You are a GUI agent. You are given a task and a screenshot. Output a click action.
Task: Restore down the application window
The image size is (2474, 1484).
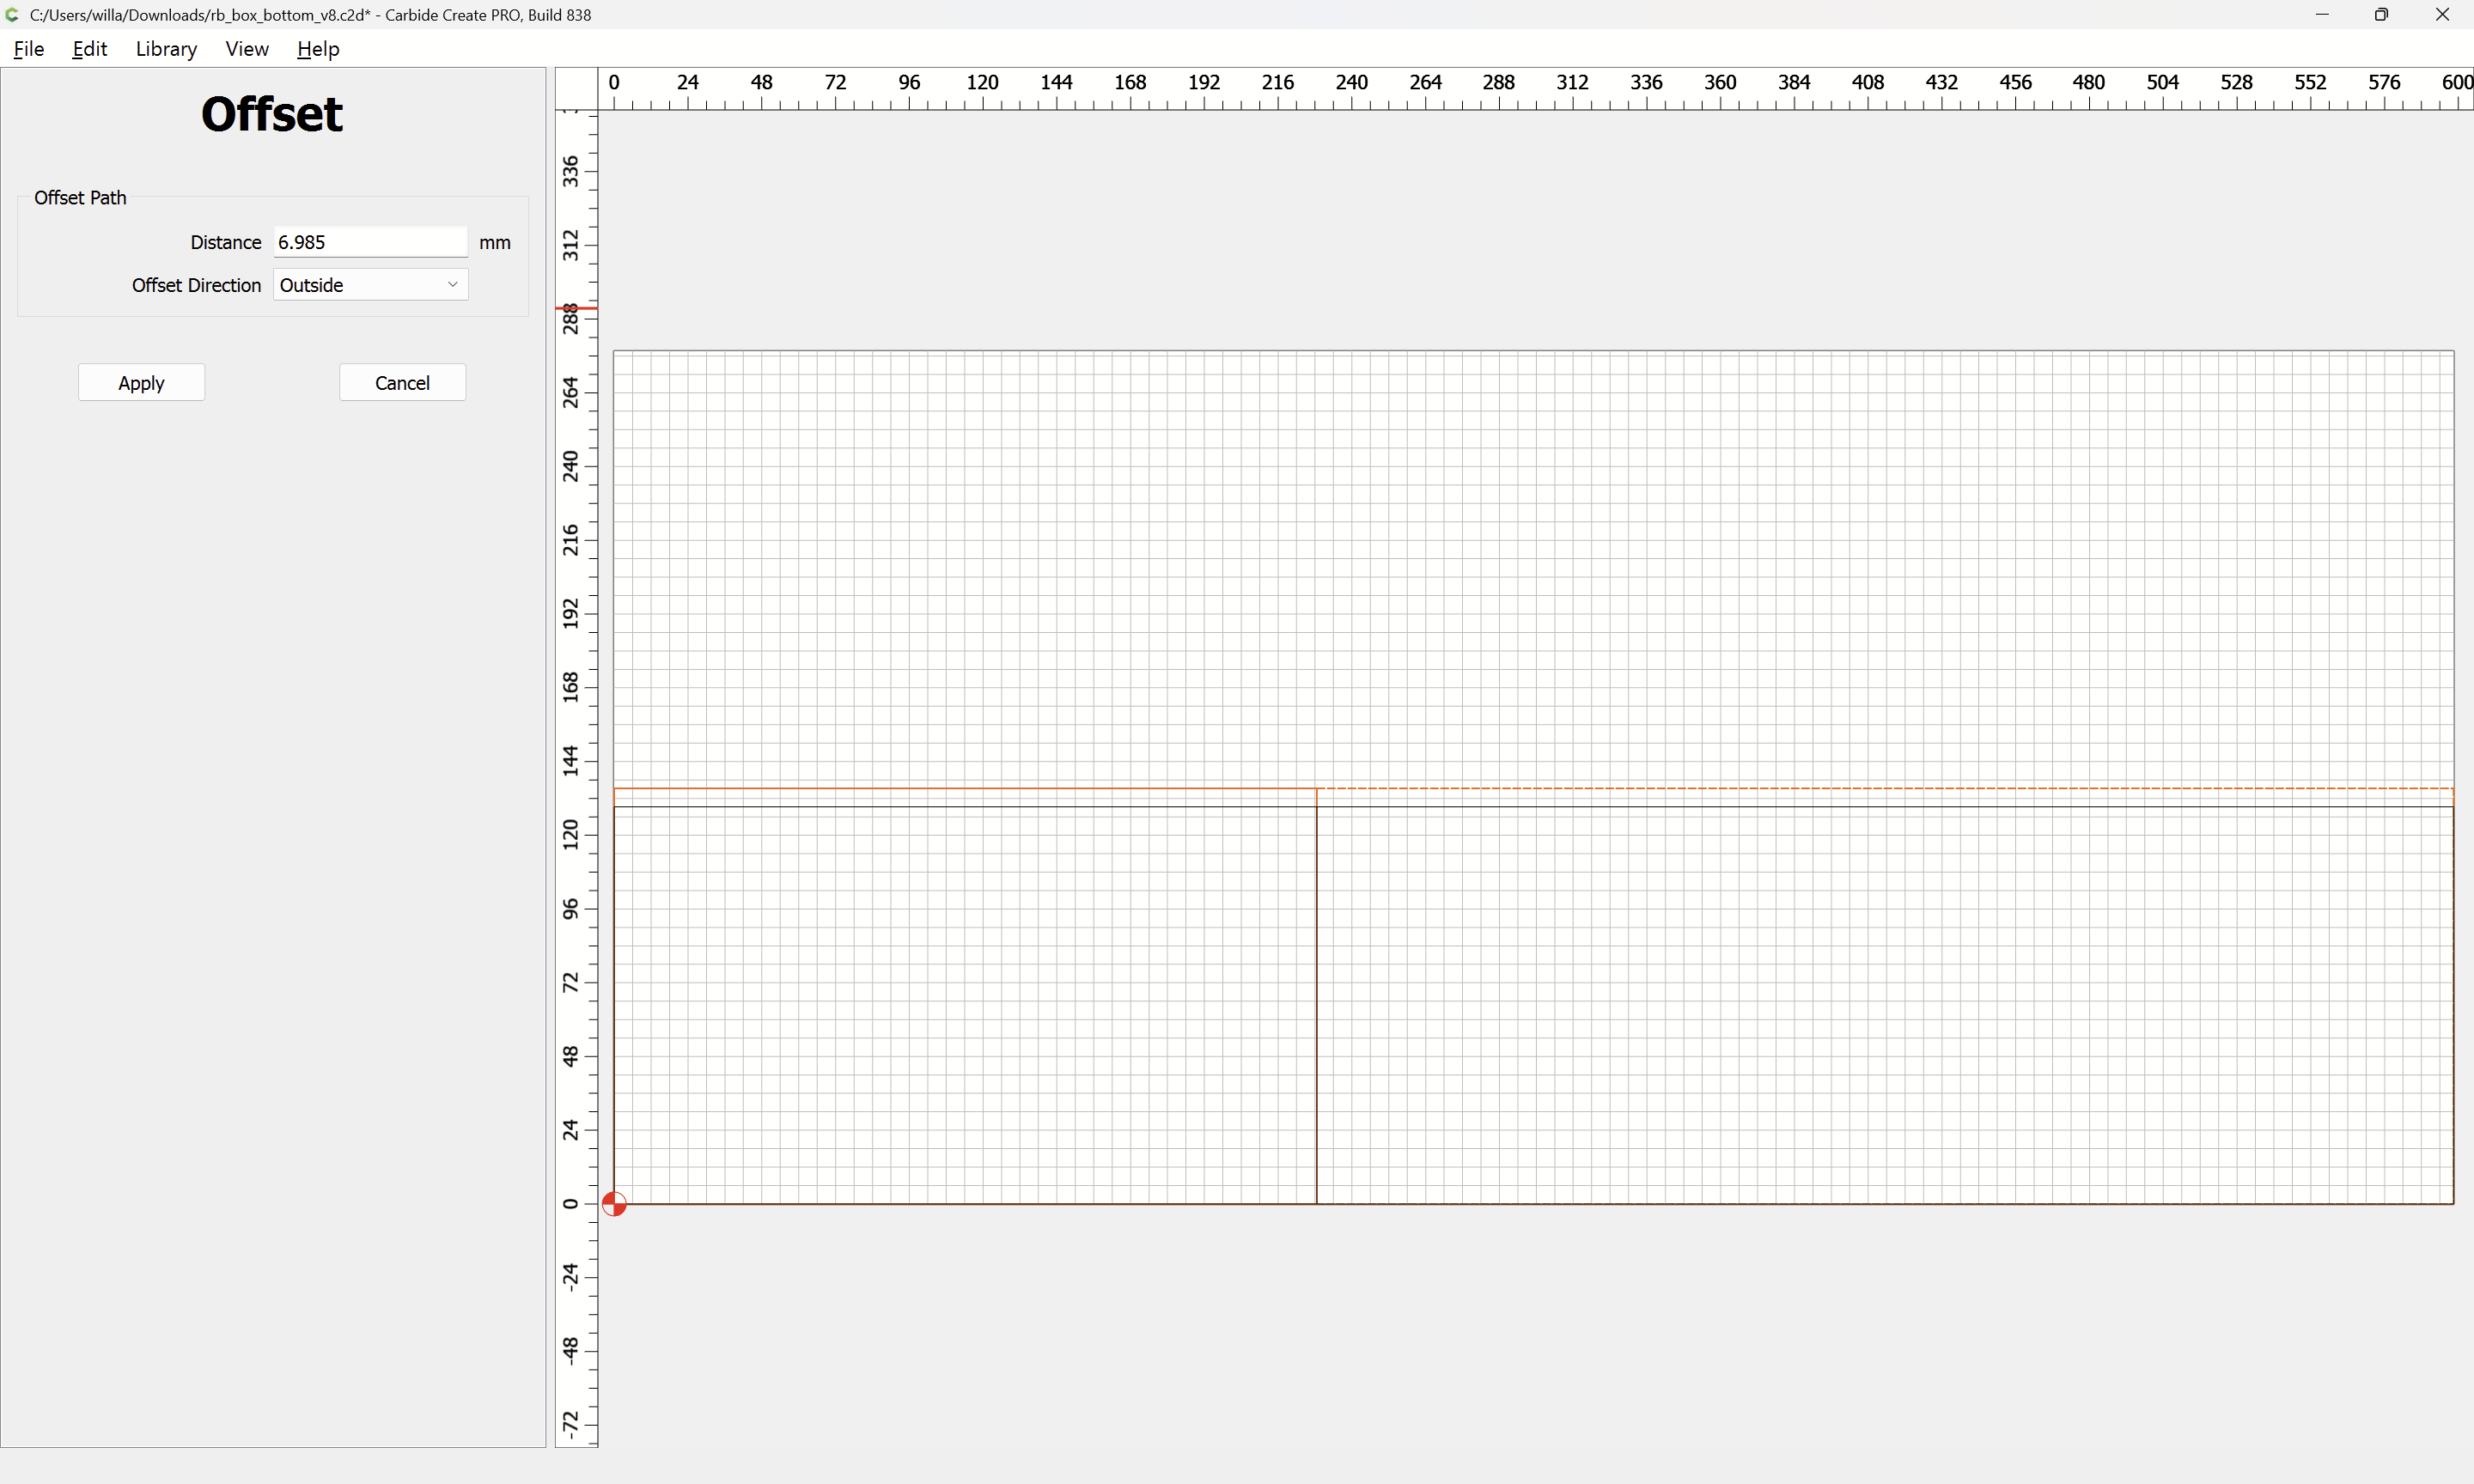(x=2381, y=15)
